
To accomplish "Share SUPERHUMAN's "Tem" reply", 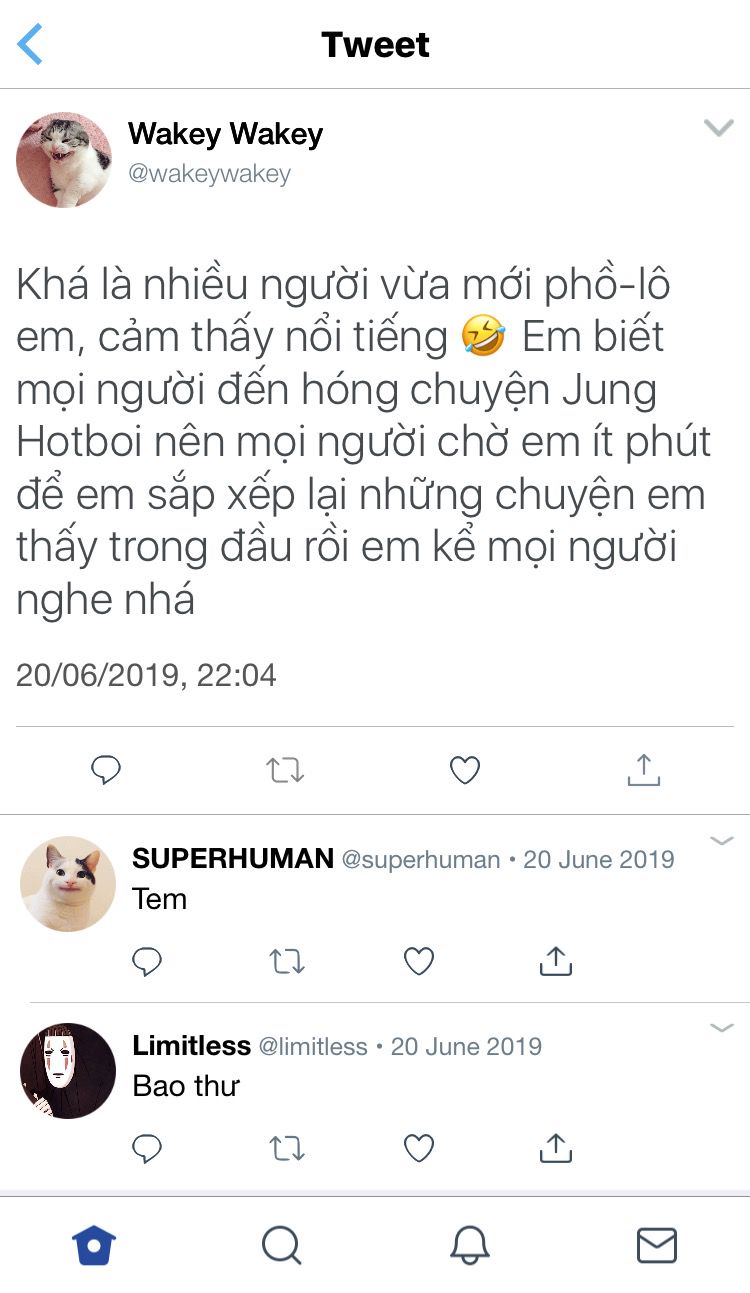I will click(555, 960).
